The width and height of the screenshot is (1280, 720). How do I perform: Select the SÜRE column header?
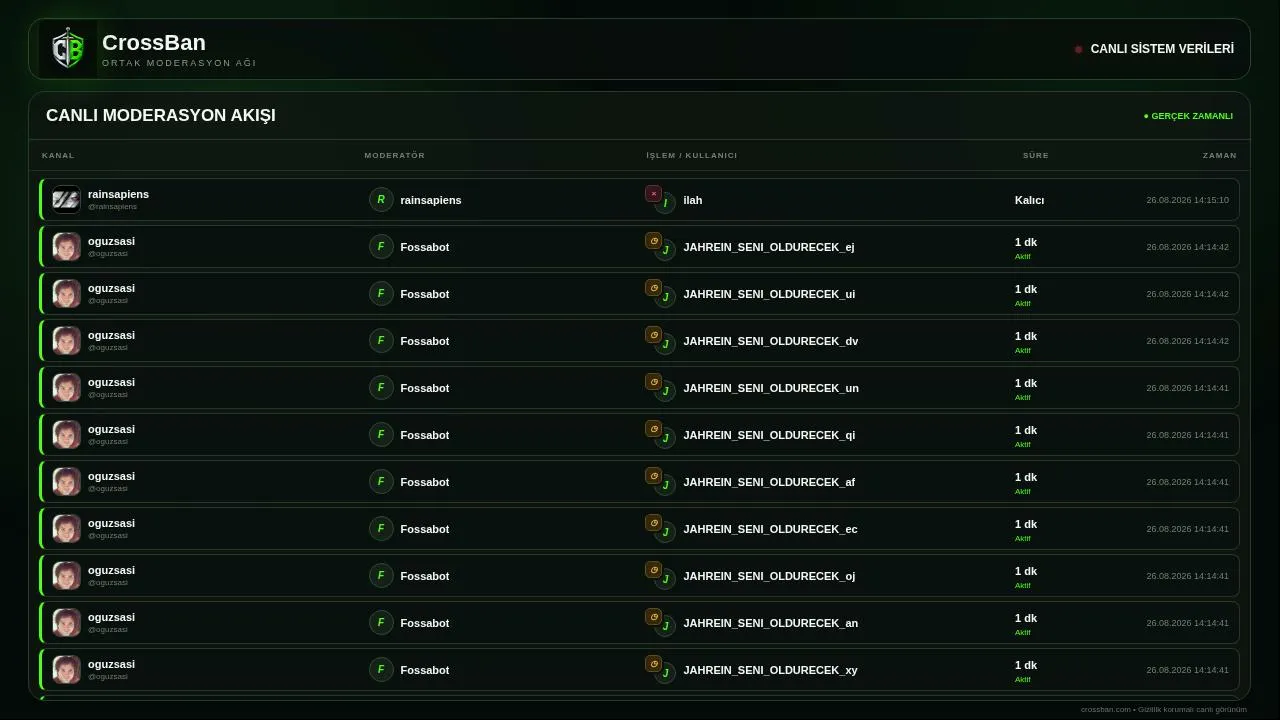coord(1036,155)
